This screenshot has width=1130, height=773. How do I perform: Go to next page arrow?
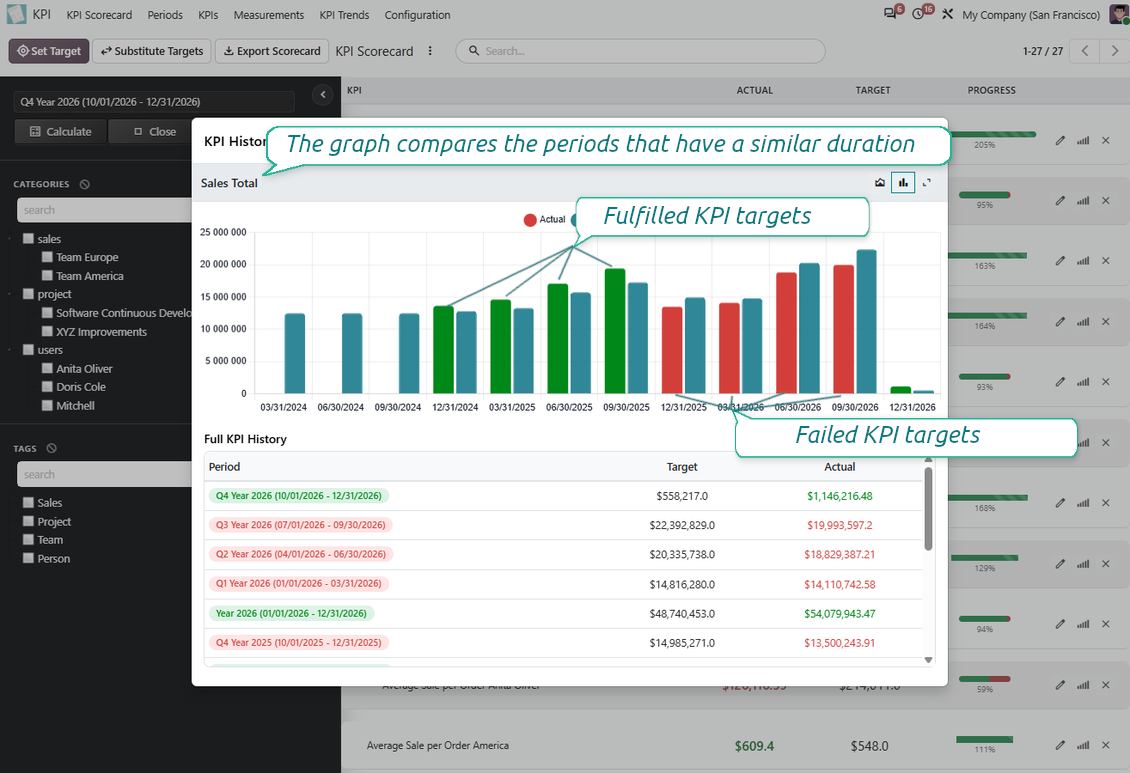pyautogui.click(x=1114, y=50)
